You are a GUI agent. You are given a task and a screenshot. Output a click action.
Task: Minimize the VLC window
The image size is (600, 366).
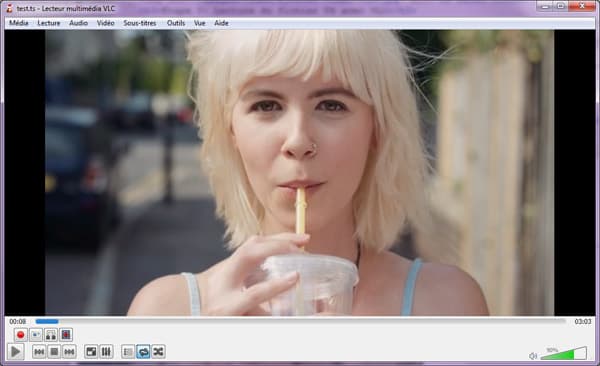[546, 6]
